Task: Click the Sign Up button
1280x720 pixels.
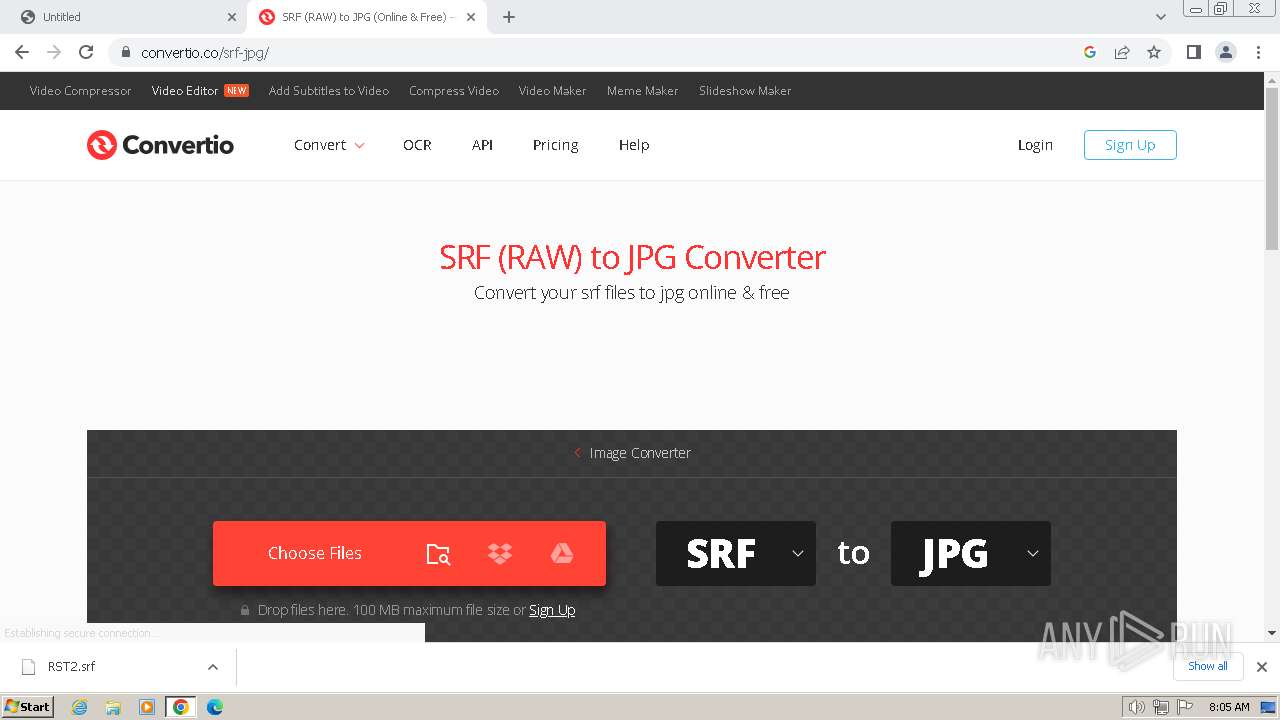Action: (x=1130, y=145)
